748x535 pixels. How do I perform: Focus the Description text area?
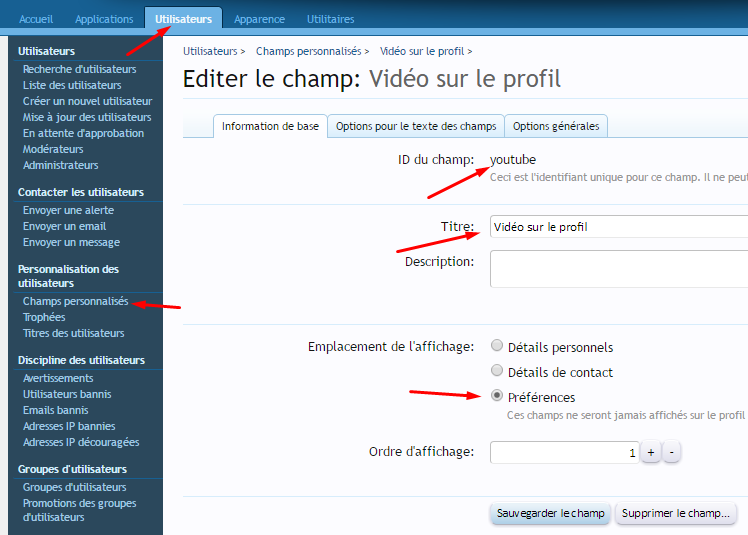tap(618, 269)
